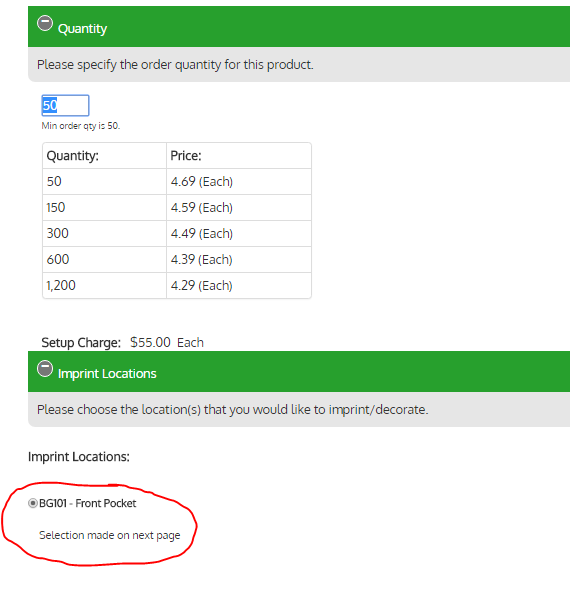Click the Quantity header title
Image resolution: width=570 pixels, height=611 pixels.
(82, 29)
